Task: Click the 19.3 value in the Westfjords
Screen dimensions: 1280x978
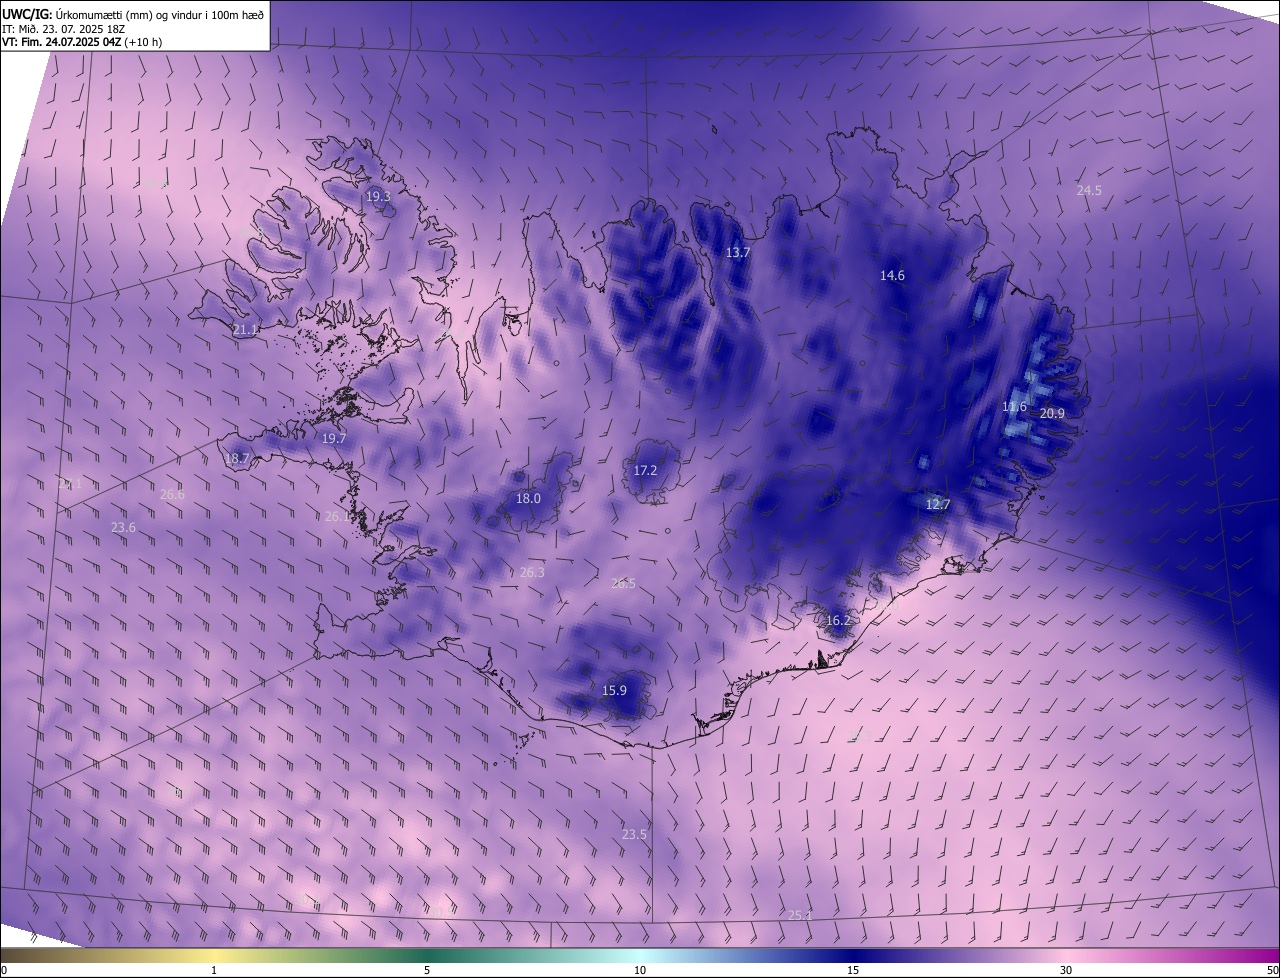Action: pyautogui.click(x=378, y=197)
